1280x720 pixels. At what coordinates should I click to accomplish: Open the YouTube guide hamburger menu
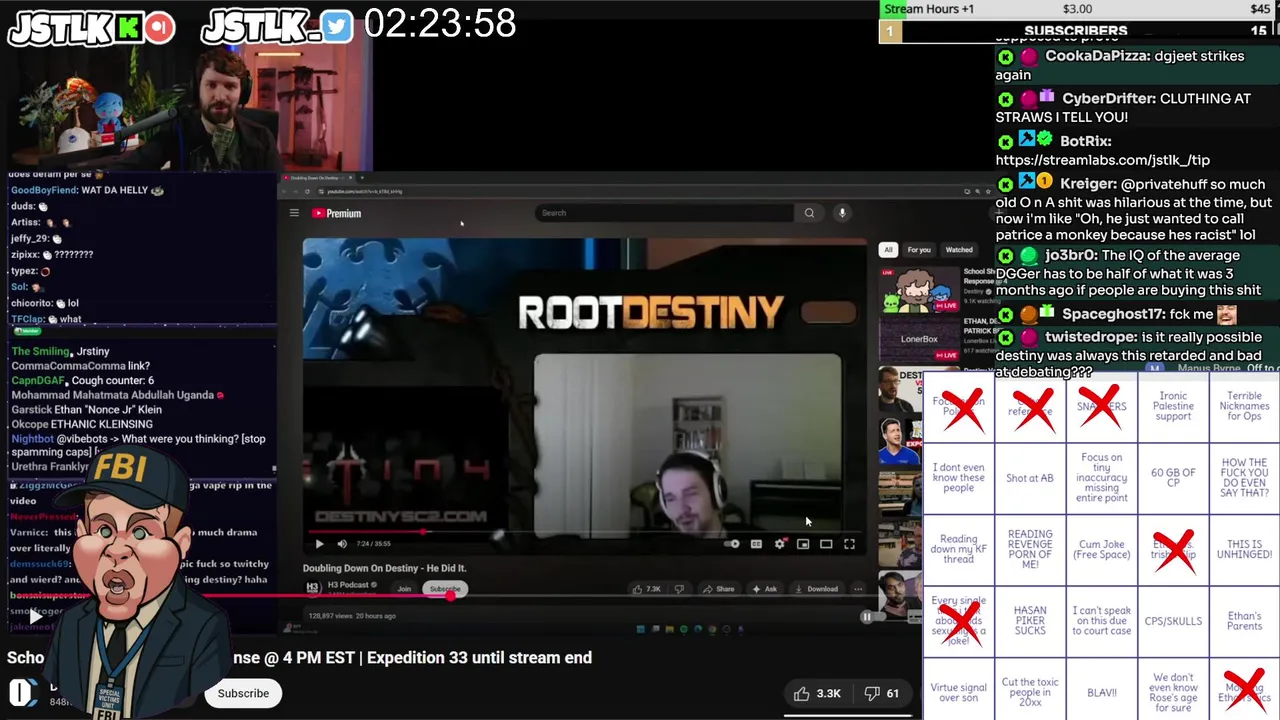coord(294,213)
